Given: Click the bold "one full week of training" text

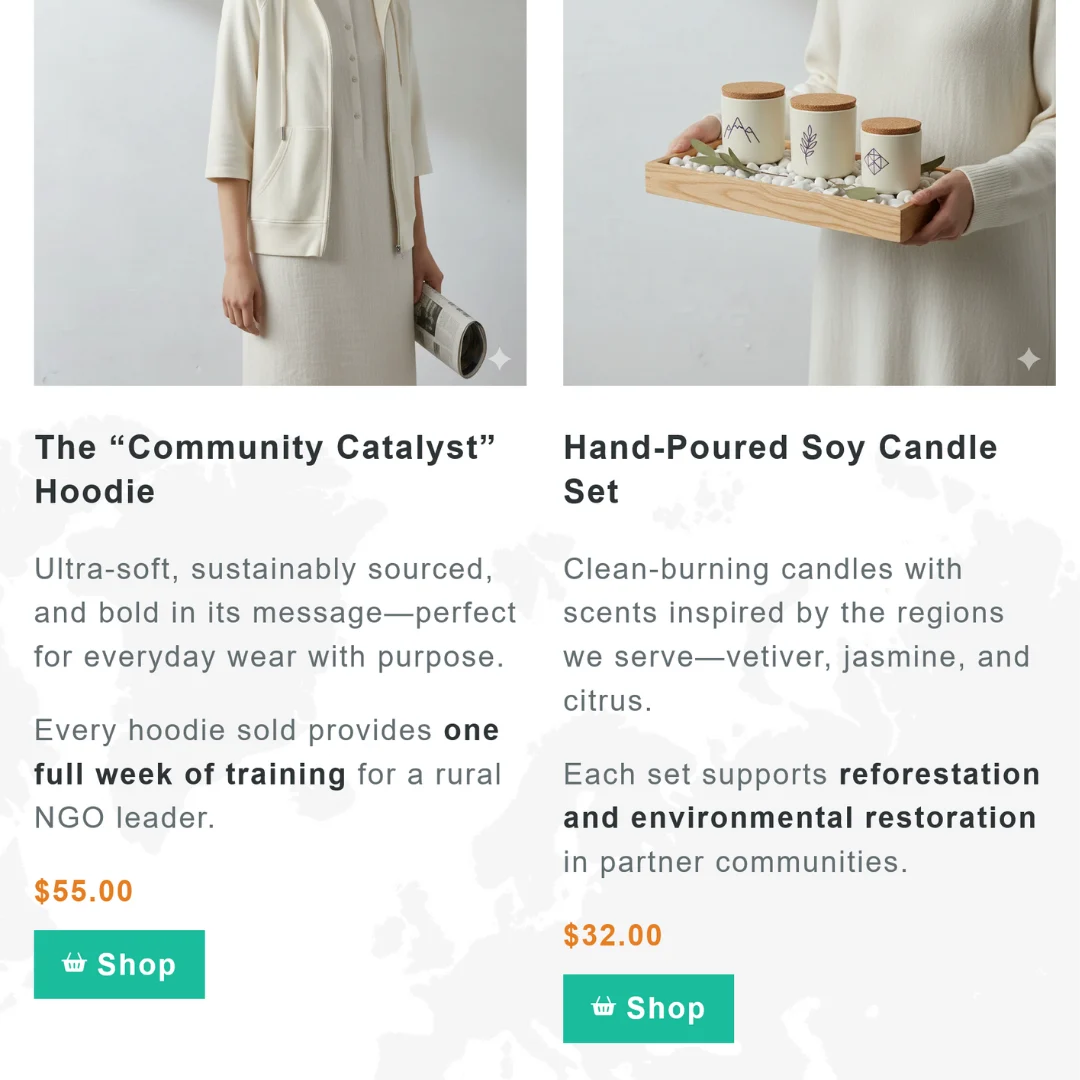Looking at the screenshot, I should [x=190, y=774].
